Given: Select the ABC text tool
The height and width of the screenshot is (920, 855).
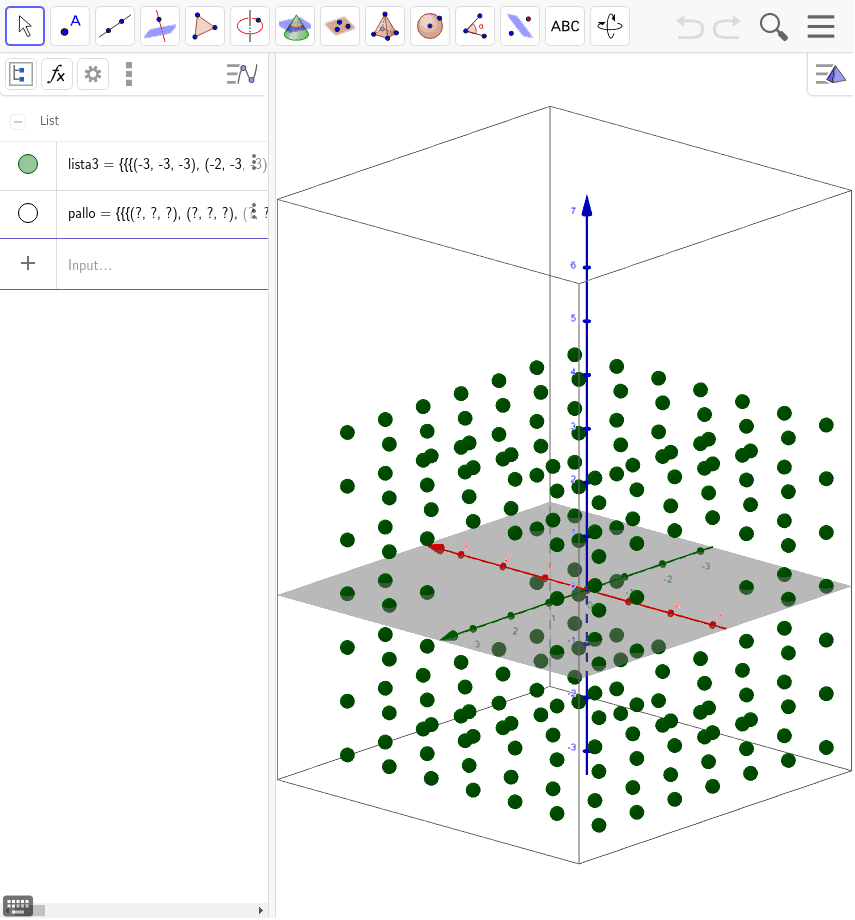Looking at the screenshot, I should point(564,26).
